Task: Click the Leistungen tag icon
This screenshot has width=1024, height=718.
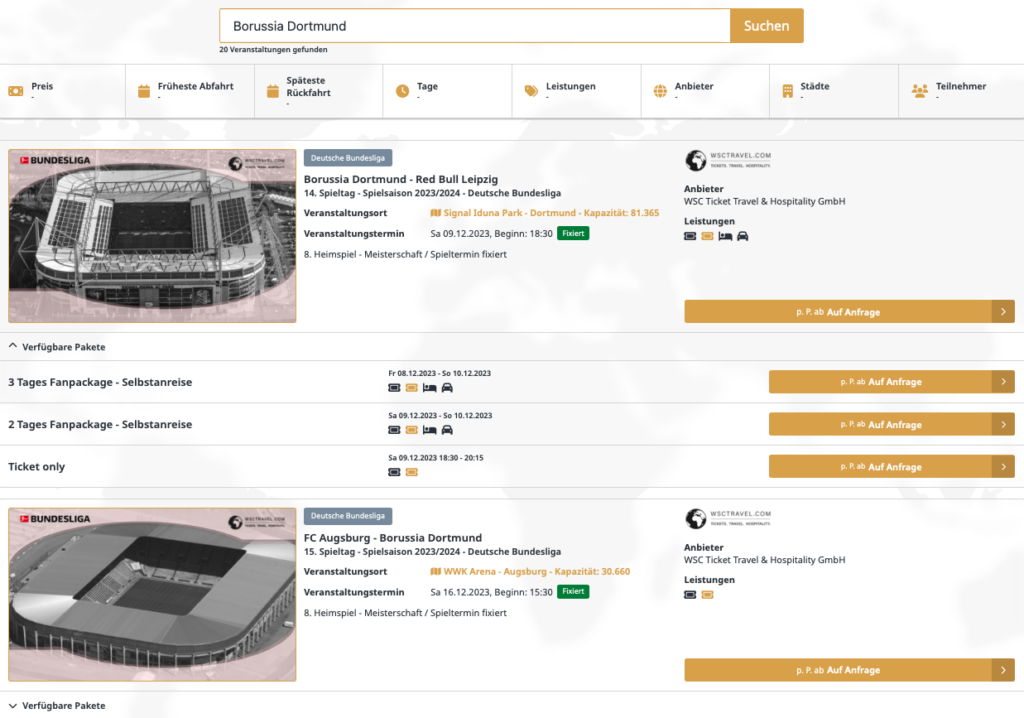Action: [532, 91]
